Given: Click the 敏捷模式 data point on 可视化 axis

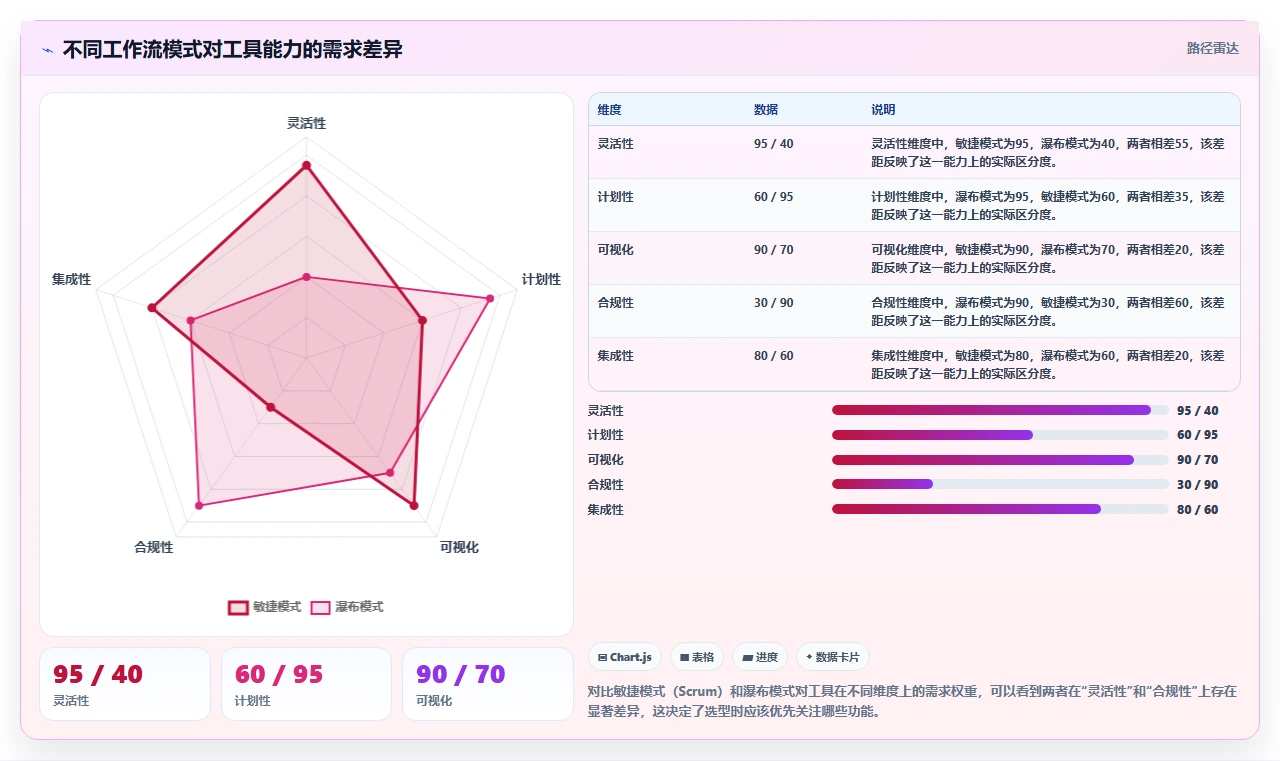Looking at the screenshot, I should click(414, 506).
